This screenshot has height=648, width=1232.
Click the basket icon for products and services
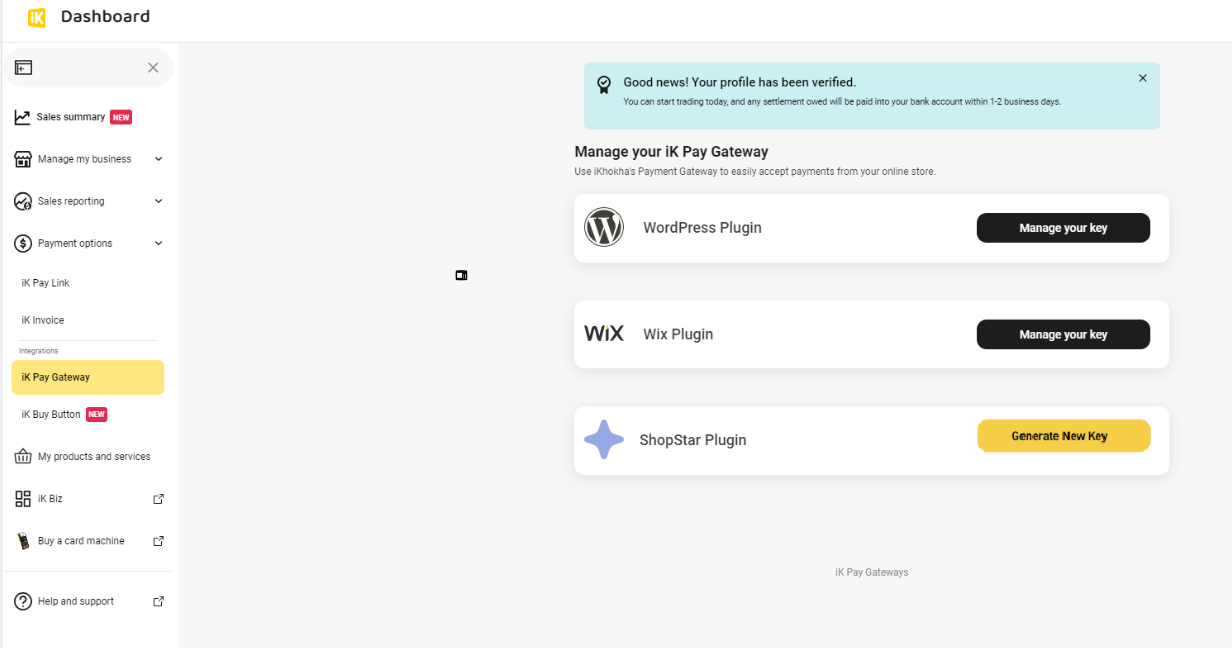pyautogui.click(x=22, y=457)
